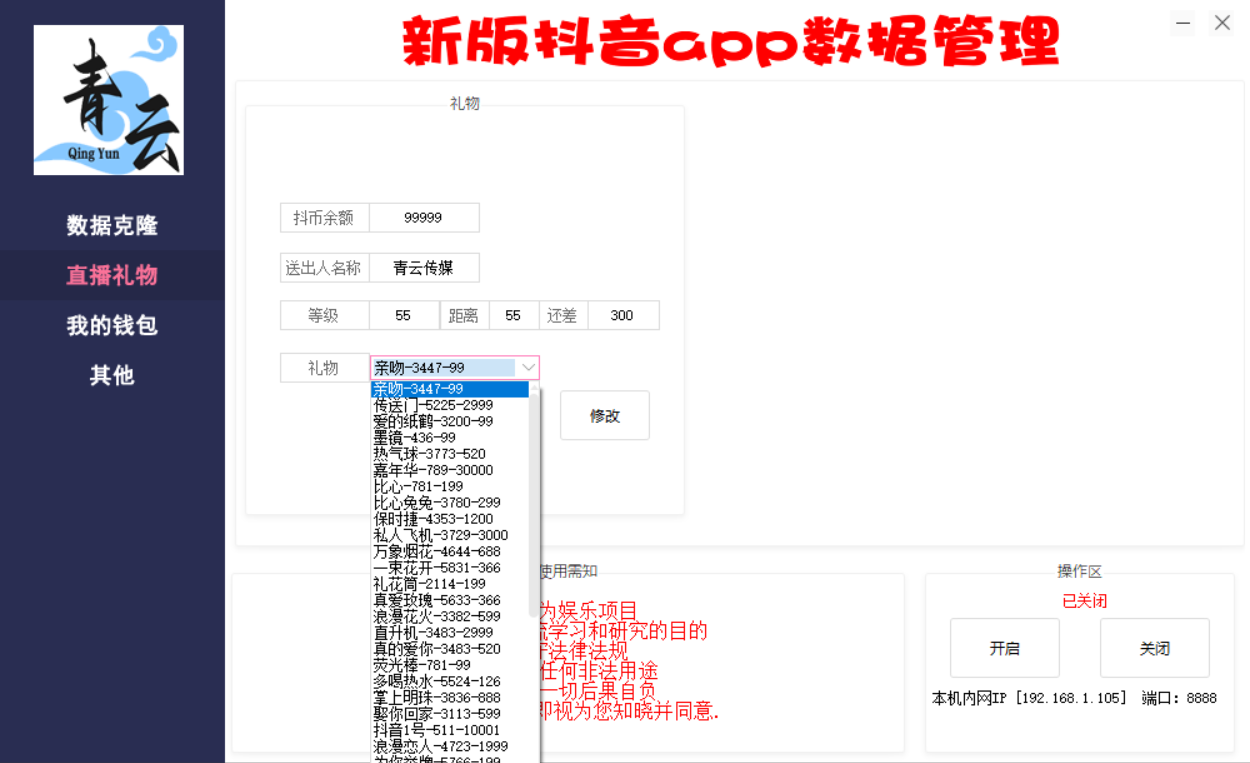Pick 一束花开-5831-366 gift option
Screen dimensions: 1250x763
pyautogui.click(x=449, y=567)
